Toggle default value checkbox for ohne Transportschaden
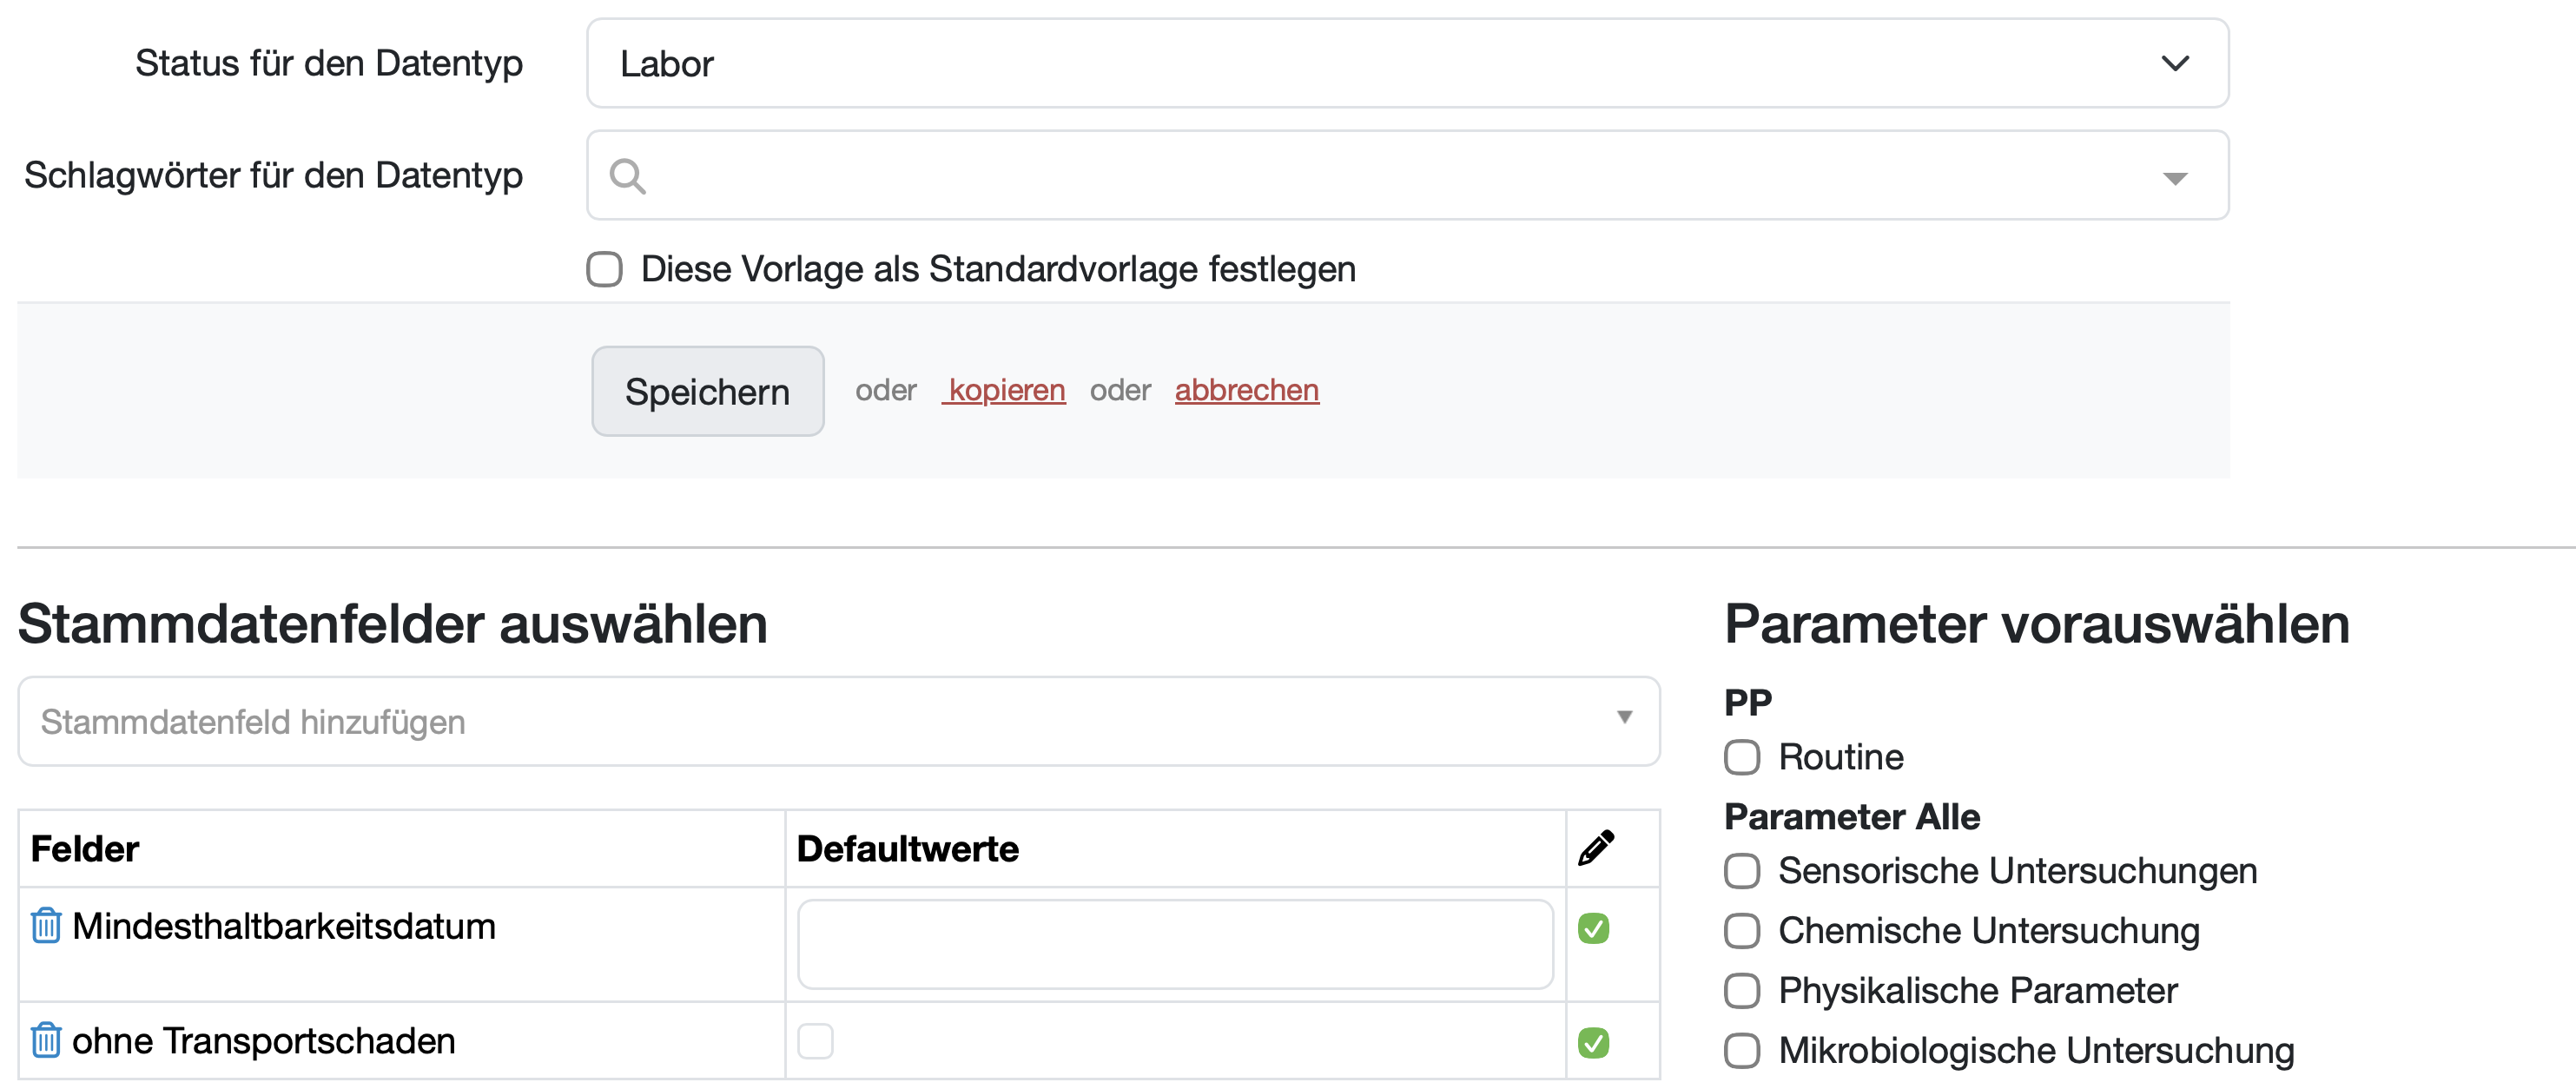Viewport: 2576px width, 1089px height. point(815,1041)
